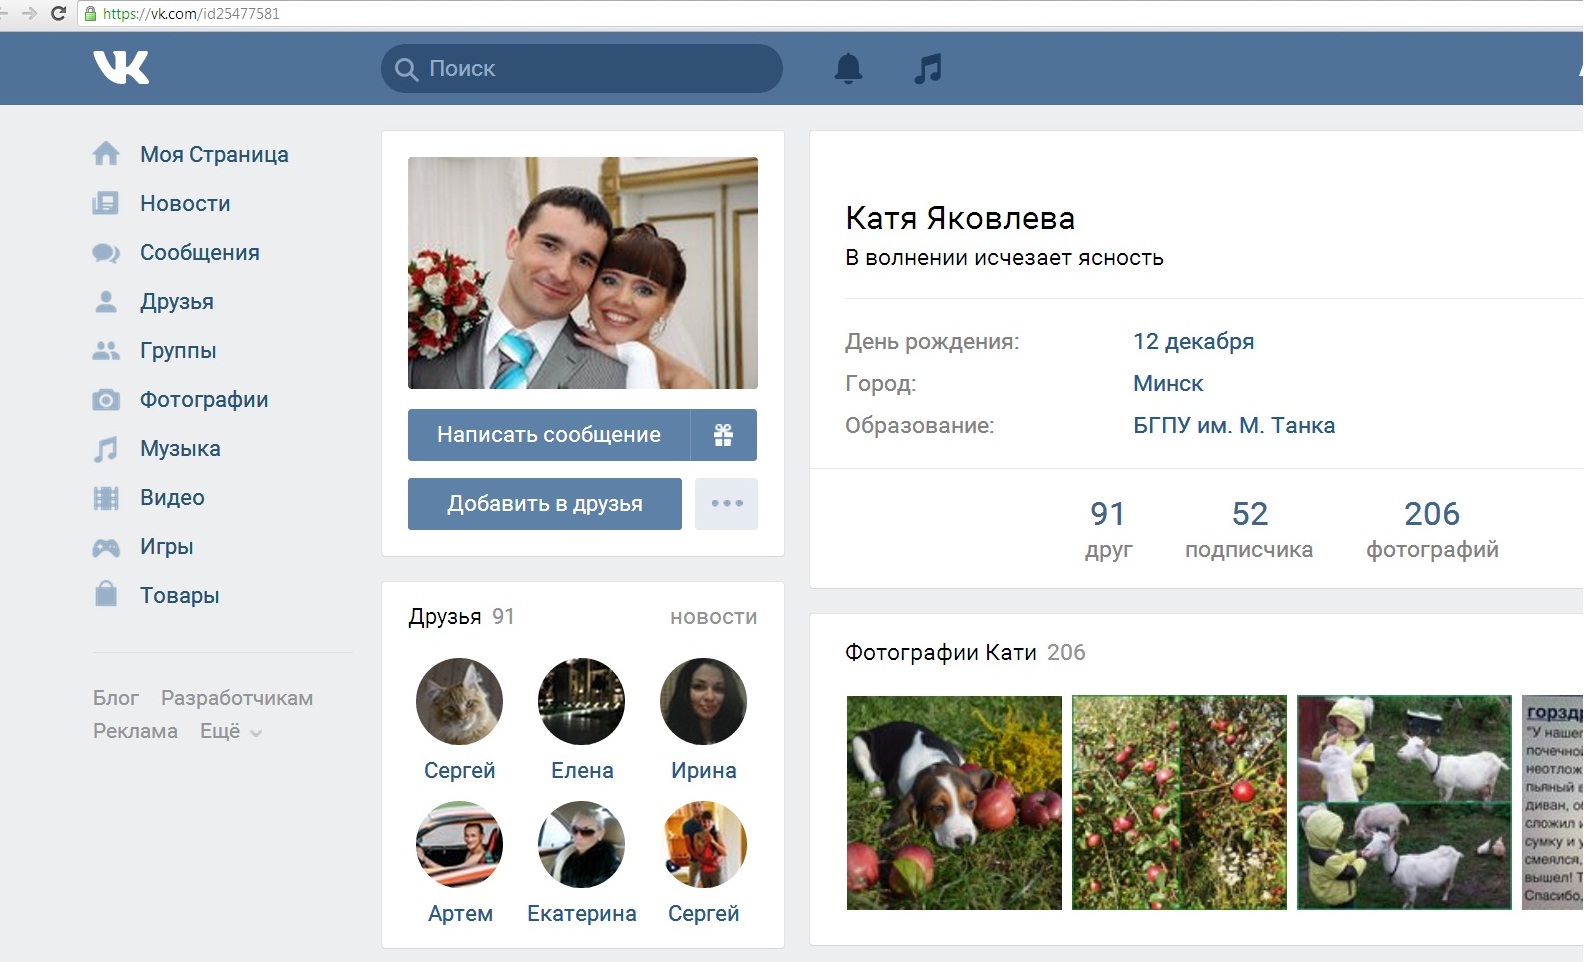The image size is (1587, 962).
Task: Click the Игры gamepad icon
Action: (x=106, y=547)
